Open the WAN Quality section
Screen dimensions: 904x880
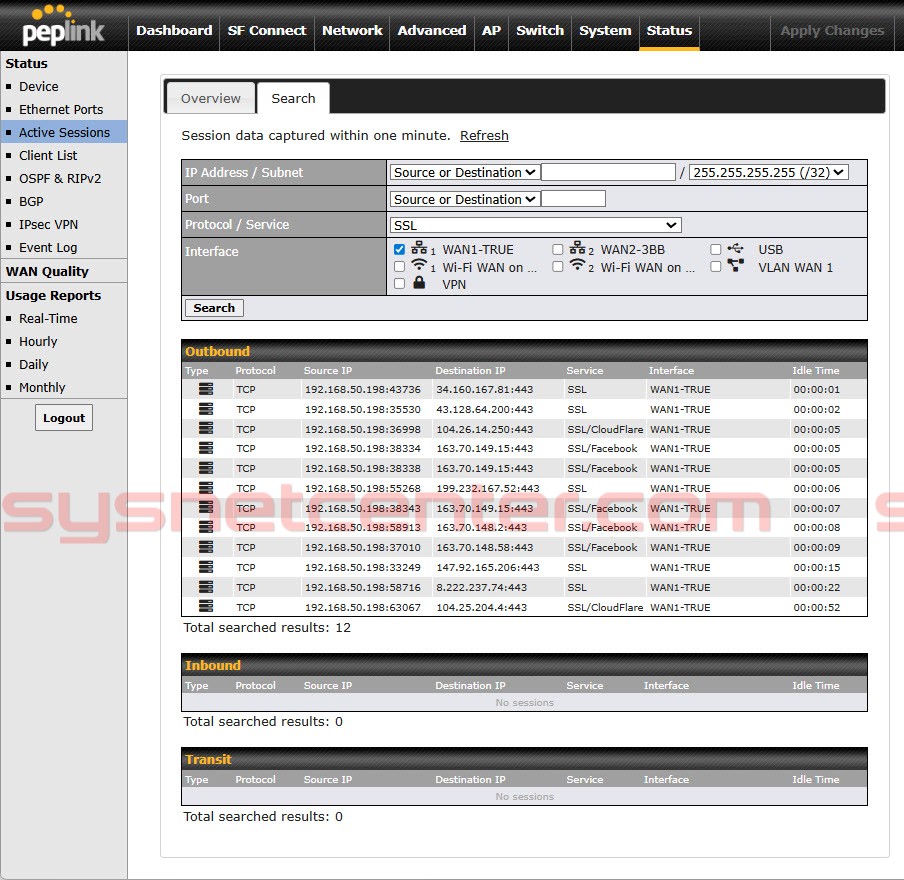(x=47, y=271)
